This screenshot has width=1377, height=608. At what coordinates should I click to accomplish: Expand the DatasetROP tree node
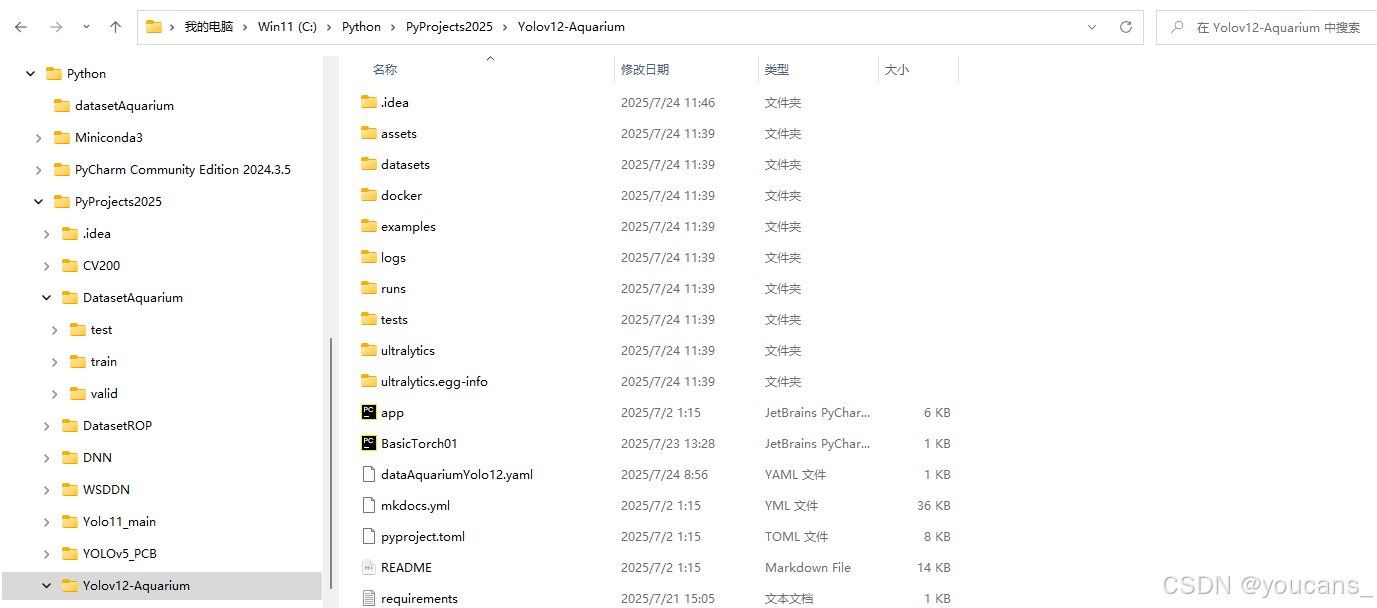pos(46,426)
